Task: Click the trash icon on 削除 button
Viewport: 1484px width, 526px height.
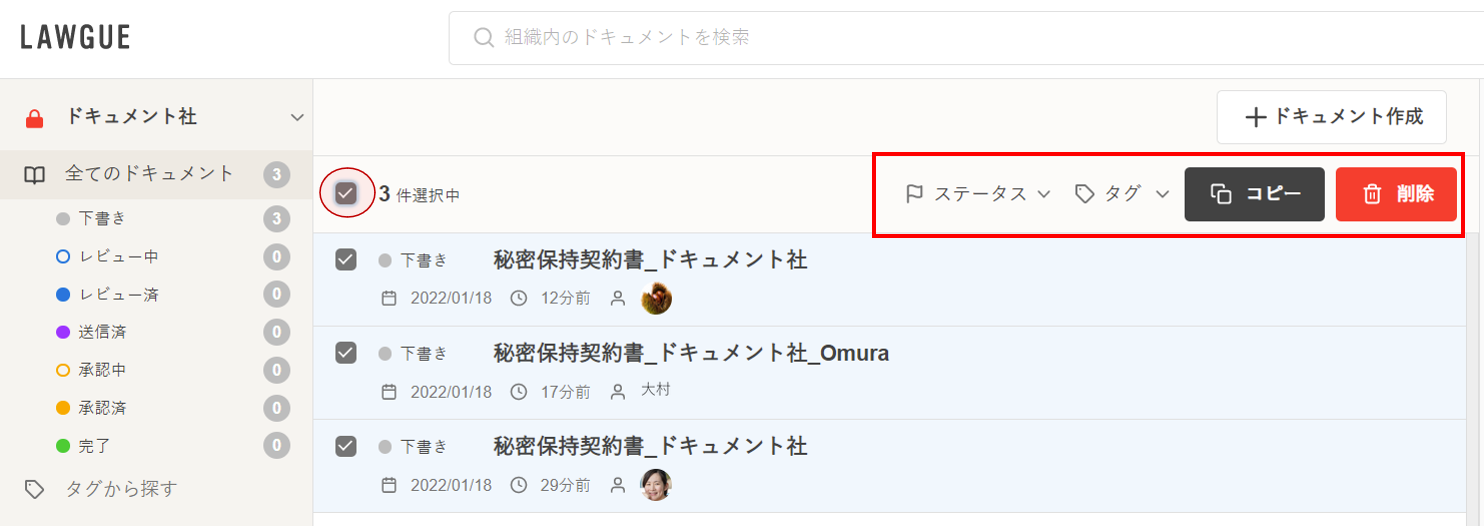Action: tap(1373, 194)
